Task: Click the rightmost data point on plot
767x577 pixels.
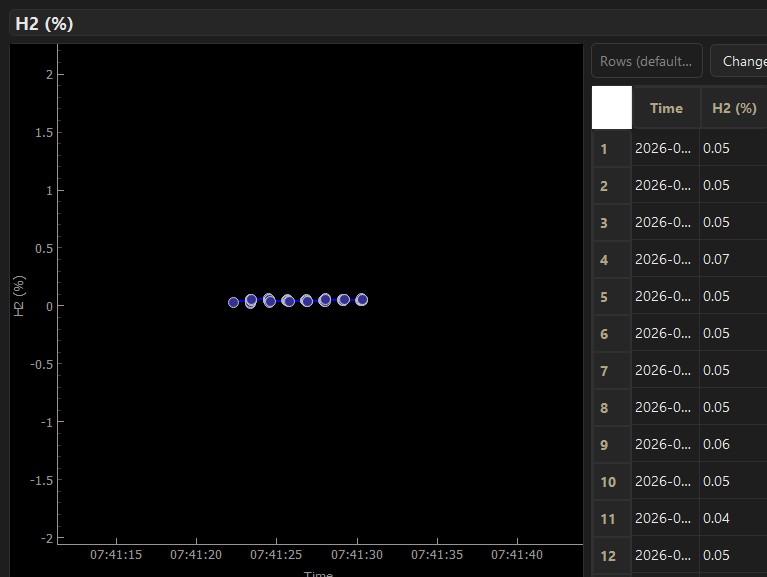Action: (x=362, y=300)
